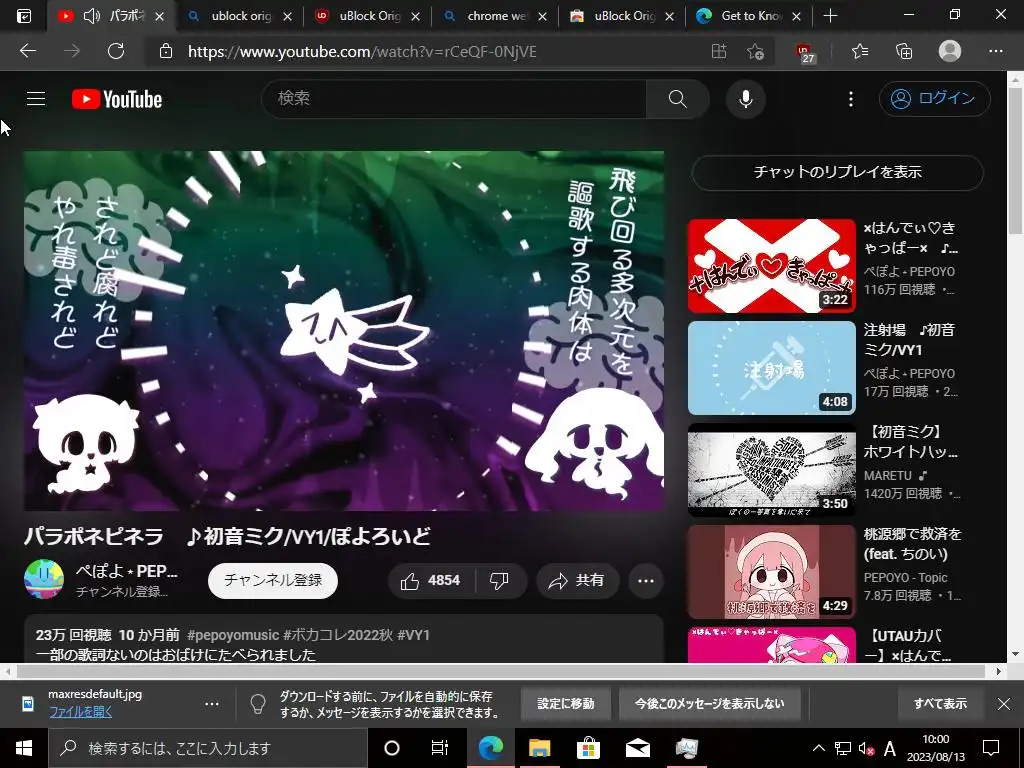Click the #ボカコレ2022秋 hashtag
Viewport: 1024px width, 768px height.
(x=337, y=635)
